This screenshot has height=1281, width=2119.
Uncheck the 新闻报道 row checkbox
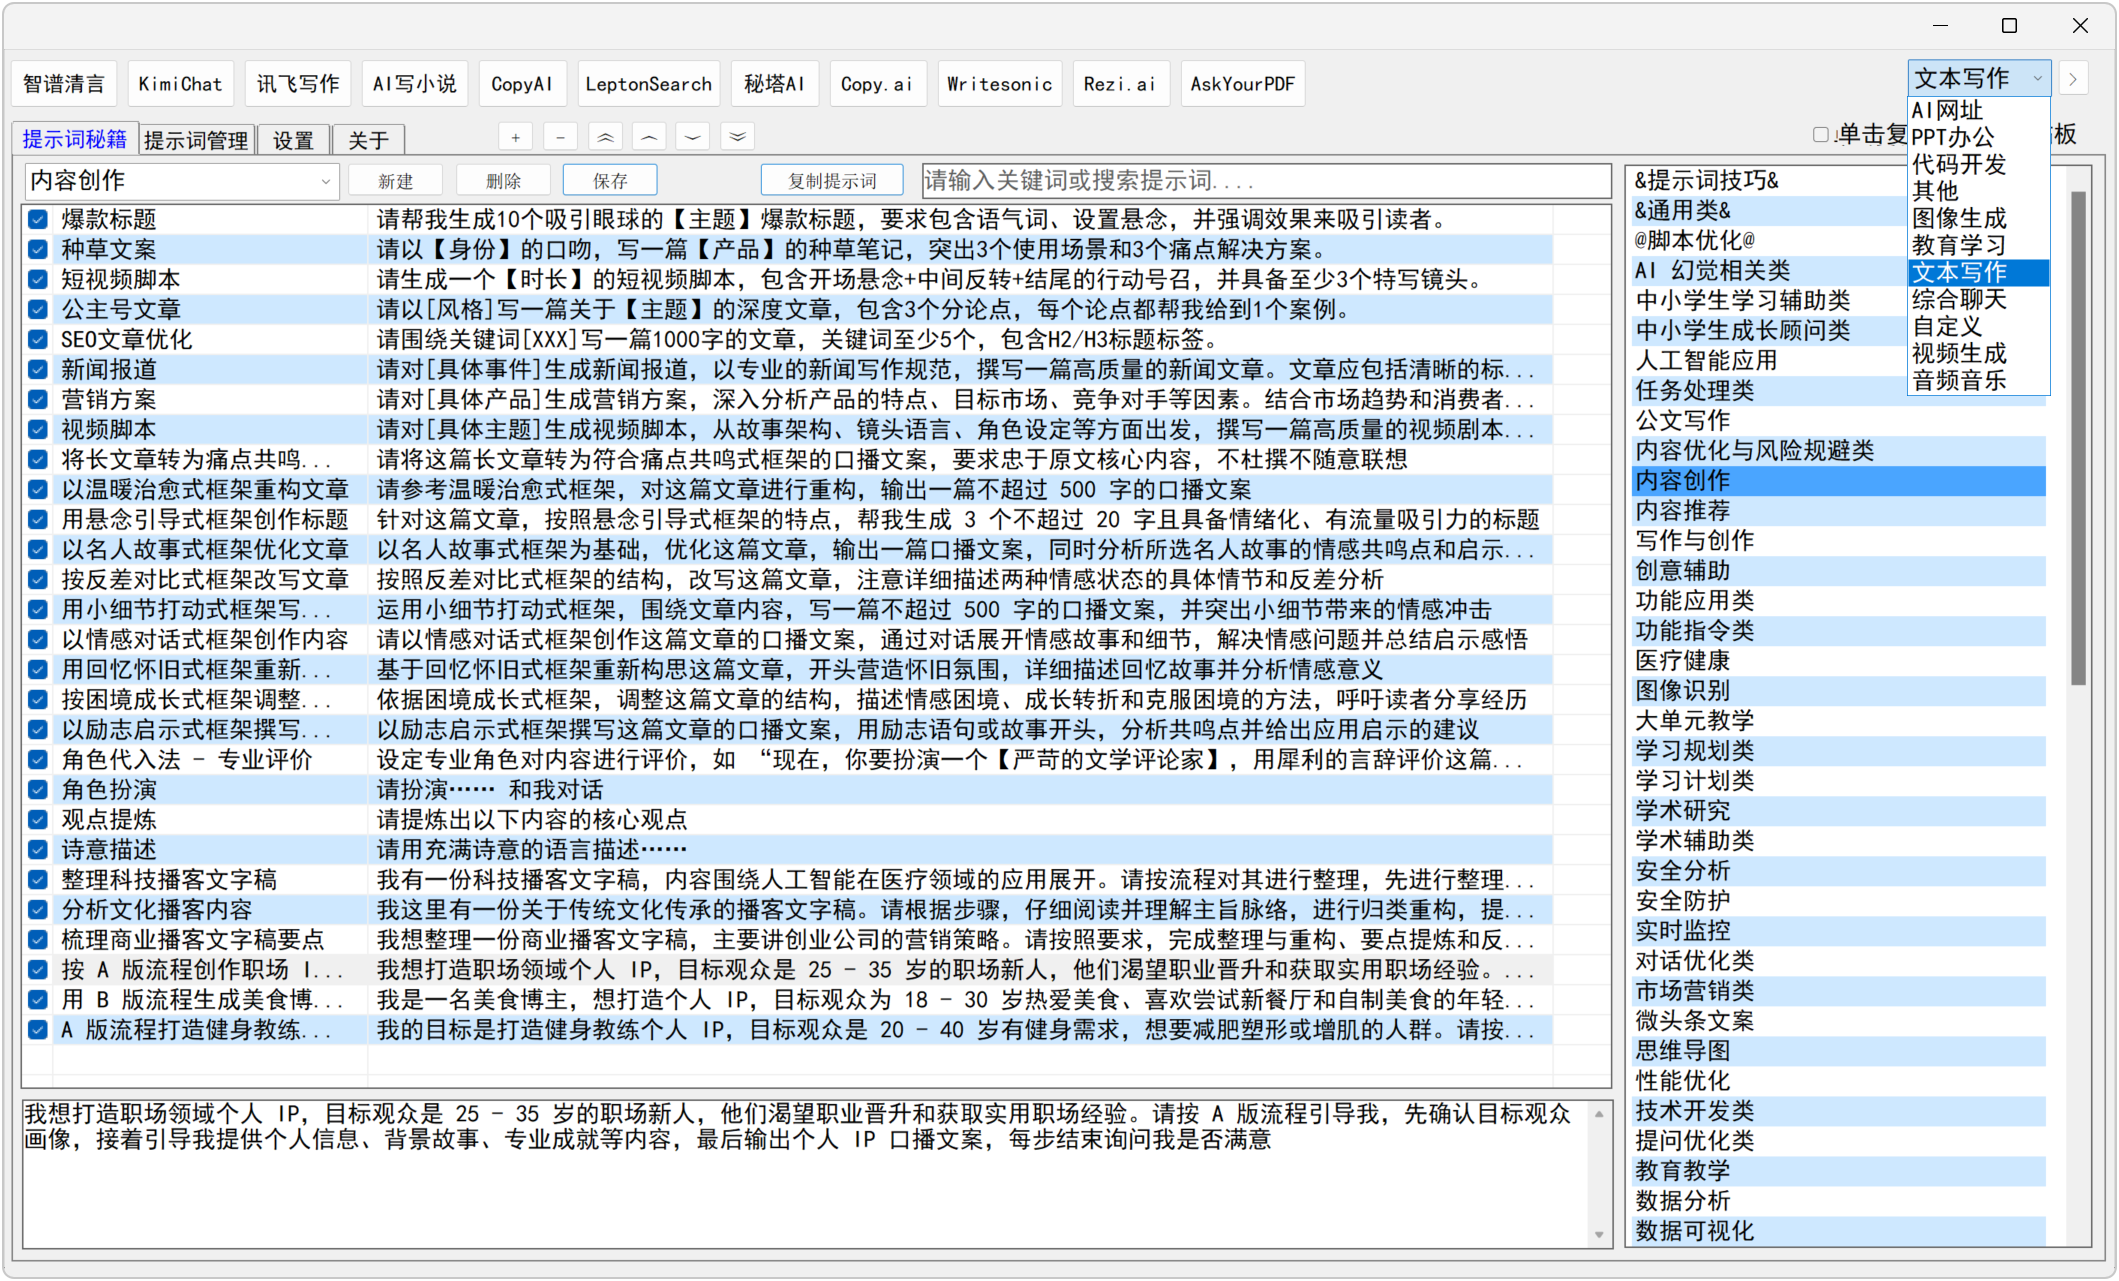38,370
